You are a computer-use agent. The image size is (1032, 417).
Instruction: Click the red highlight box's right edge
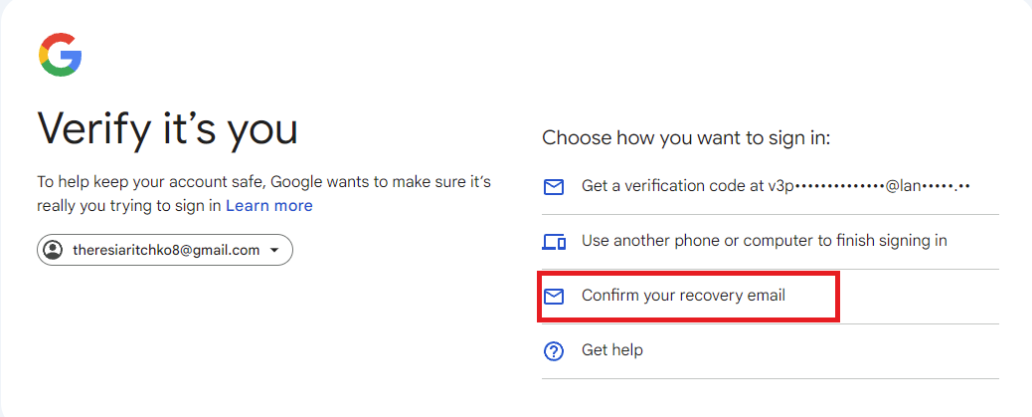pyautogui.click(x=837, y=296)
